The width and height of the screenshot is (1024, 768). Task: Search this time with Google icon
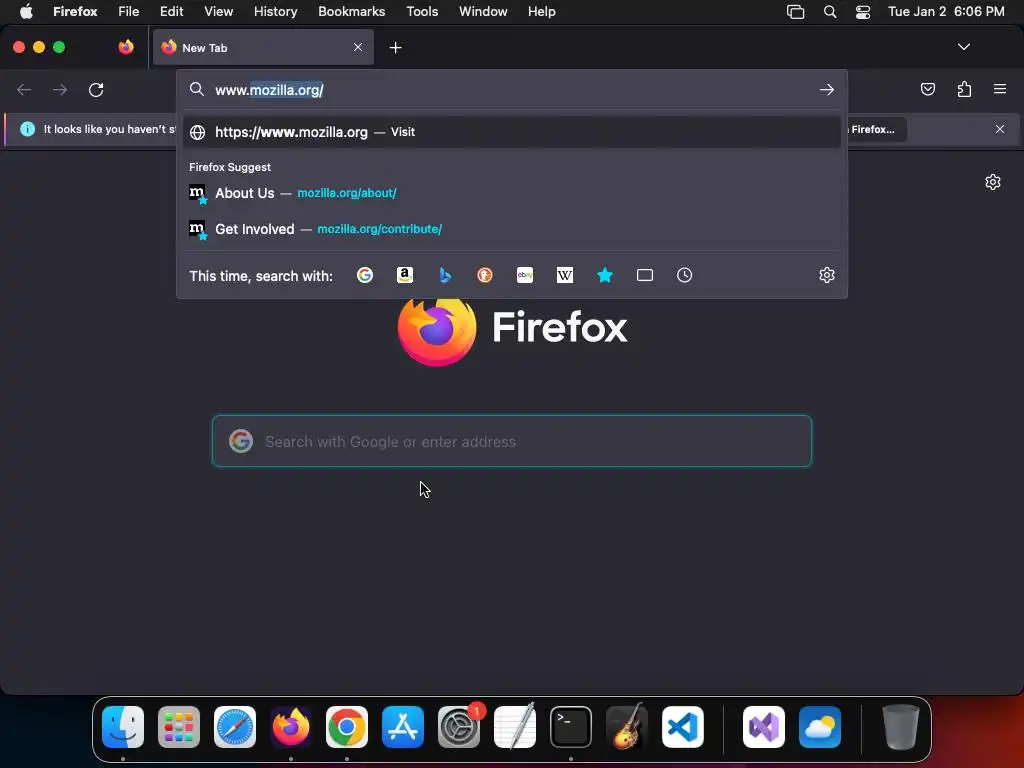pos(365,276)
